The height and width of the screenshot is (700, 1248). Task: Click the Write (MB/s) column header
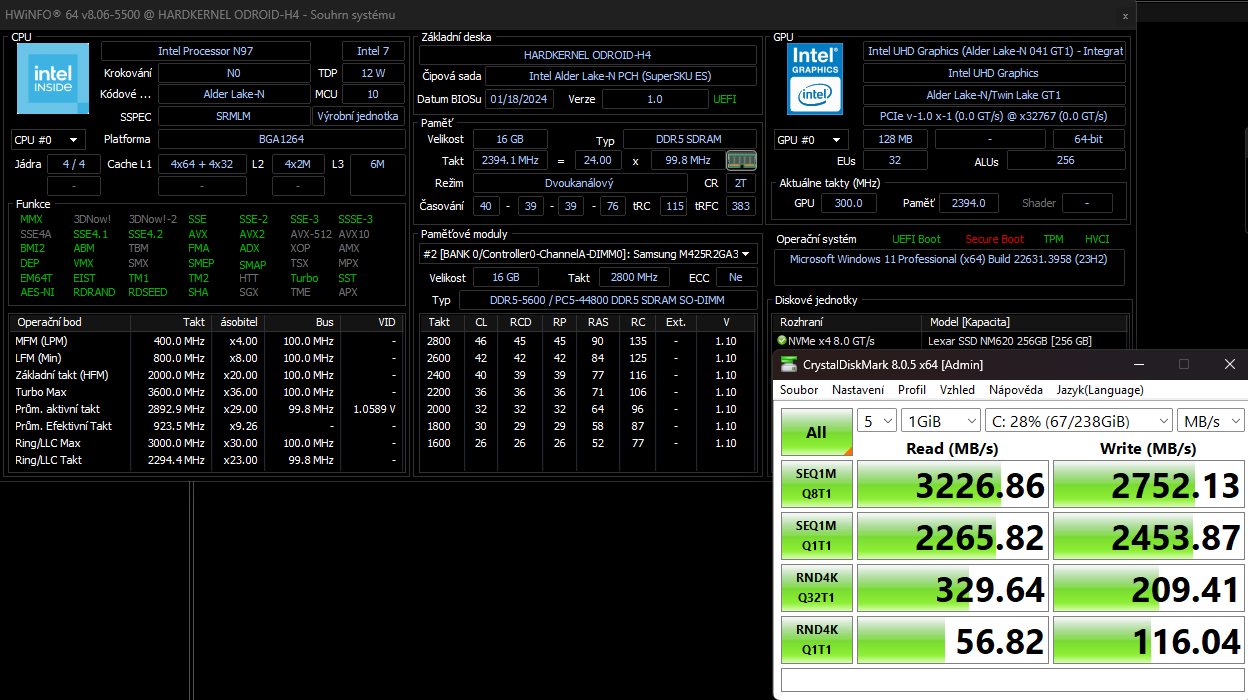point(1148,448)
